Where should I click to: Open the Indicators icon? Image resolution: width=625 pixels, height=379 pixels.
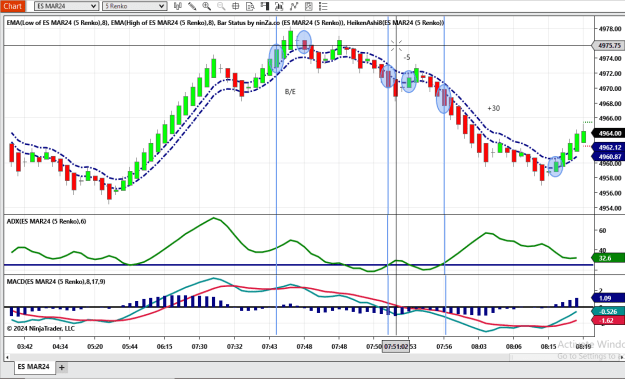(294, 6)
